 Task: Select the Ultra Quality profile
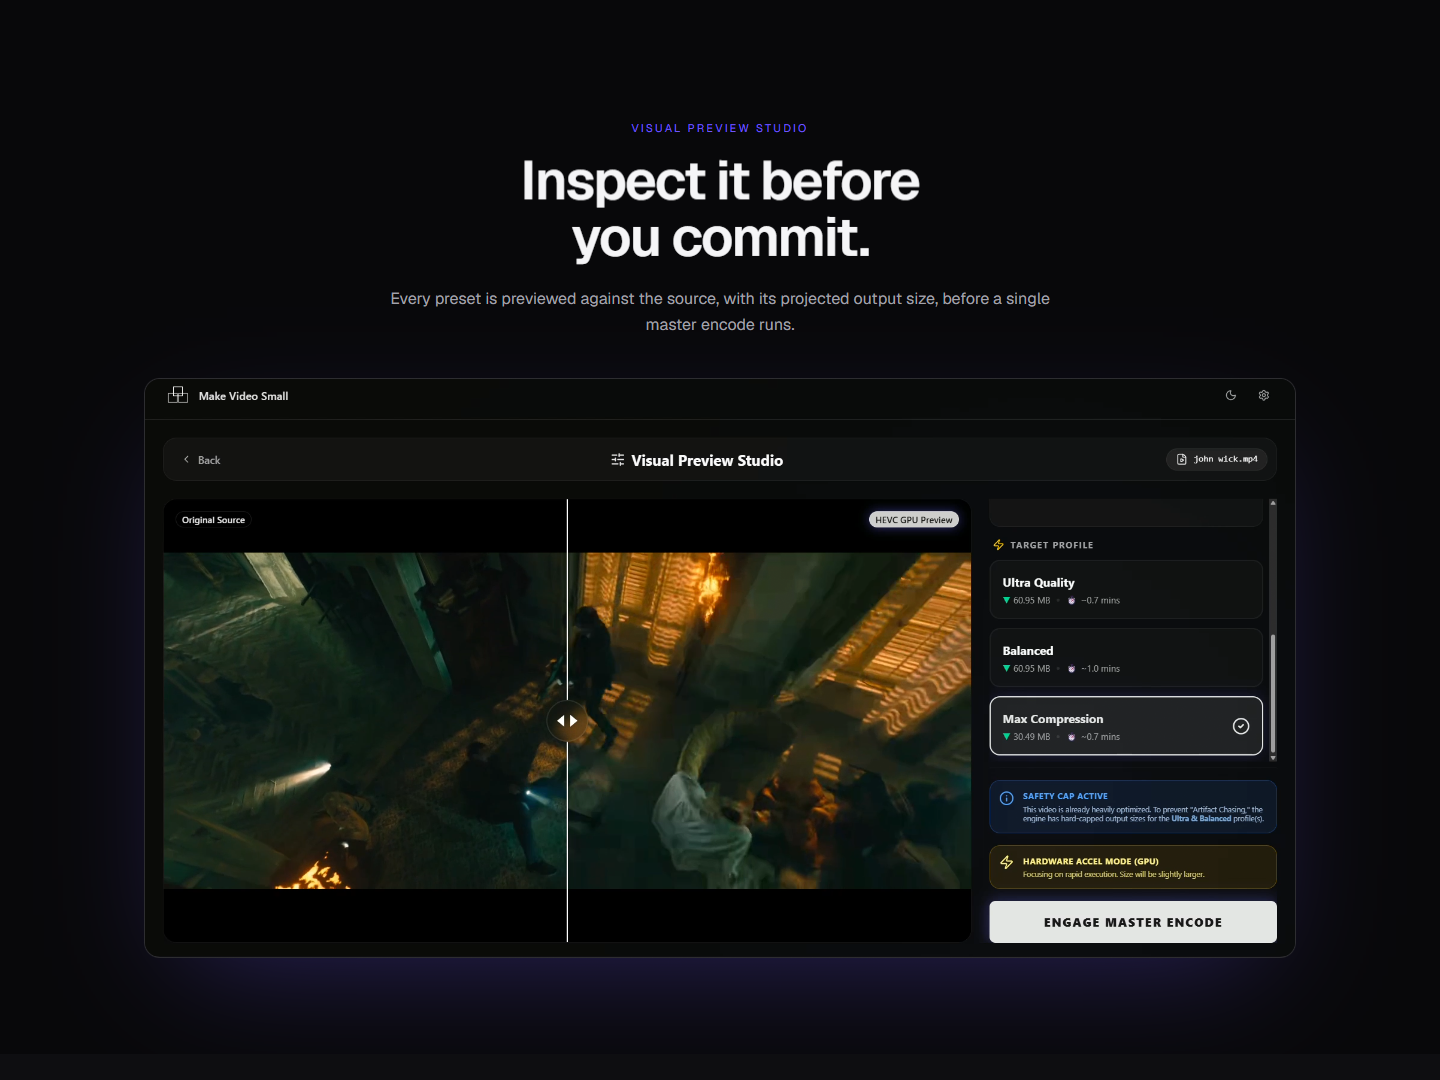pyautogui.click(x=1126, y=590)
